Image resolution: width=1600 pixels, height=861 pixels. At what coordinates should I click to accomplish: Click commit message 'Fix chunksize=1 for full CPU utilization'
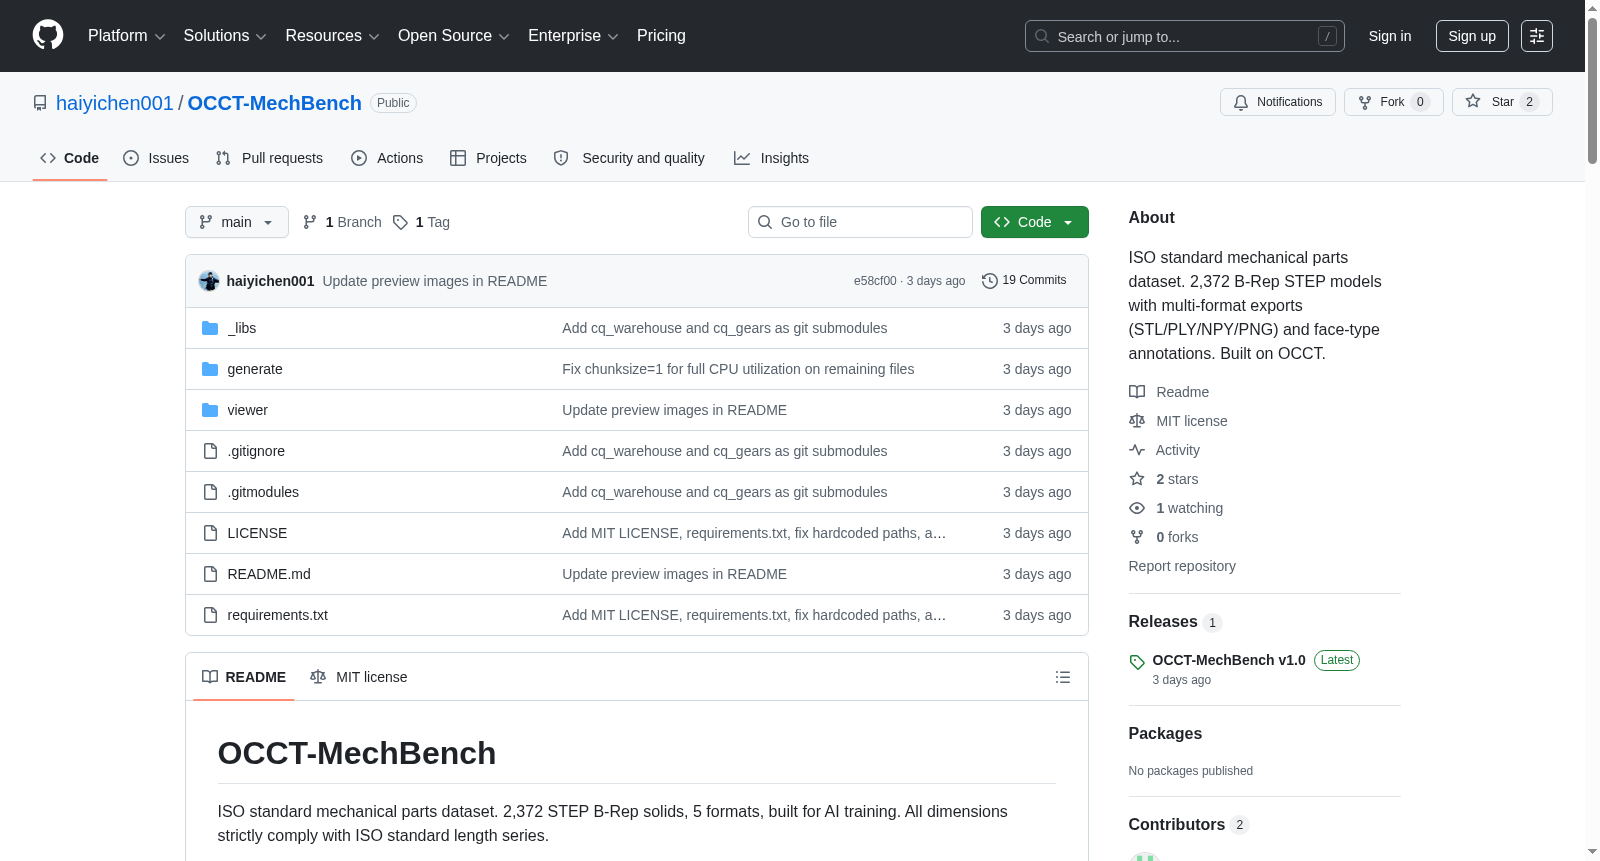[738, 369]
